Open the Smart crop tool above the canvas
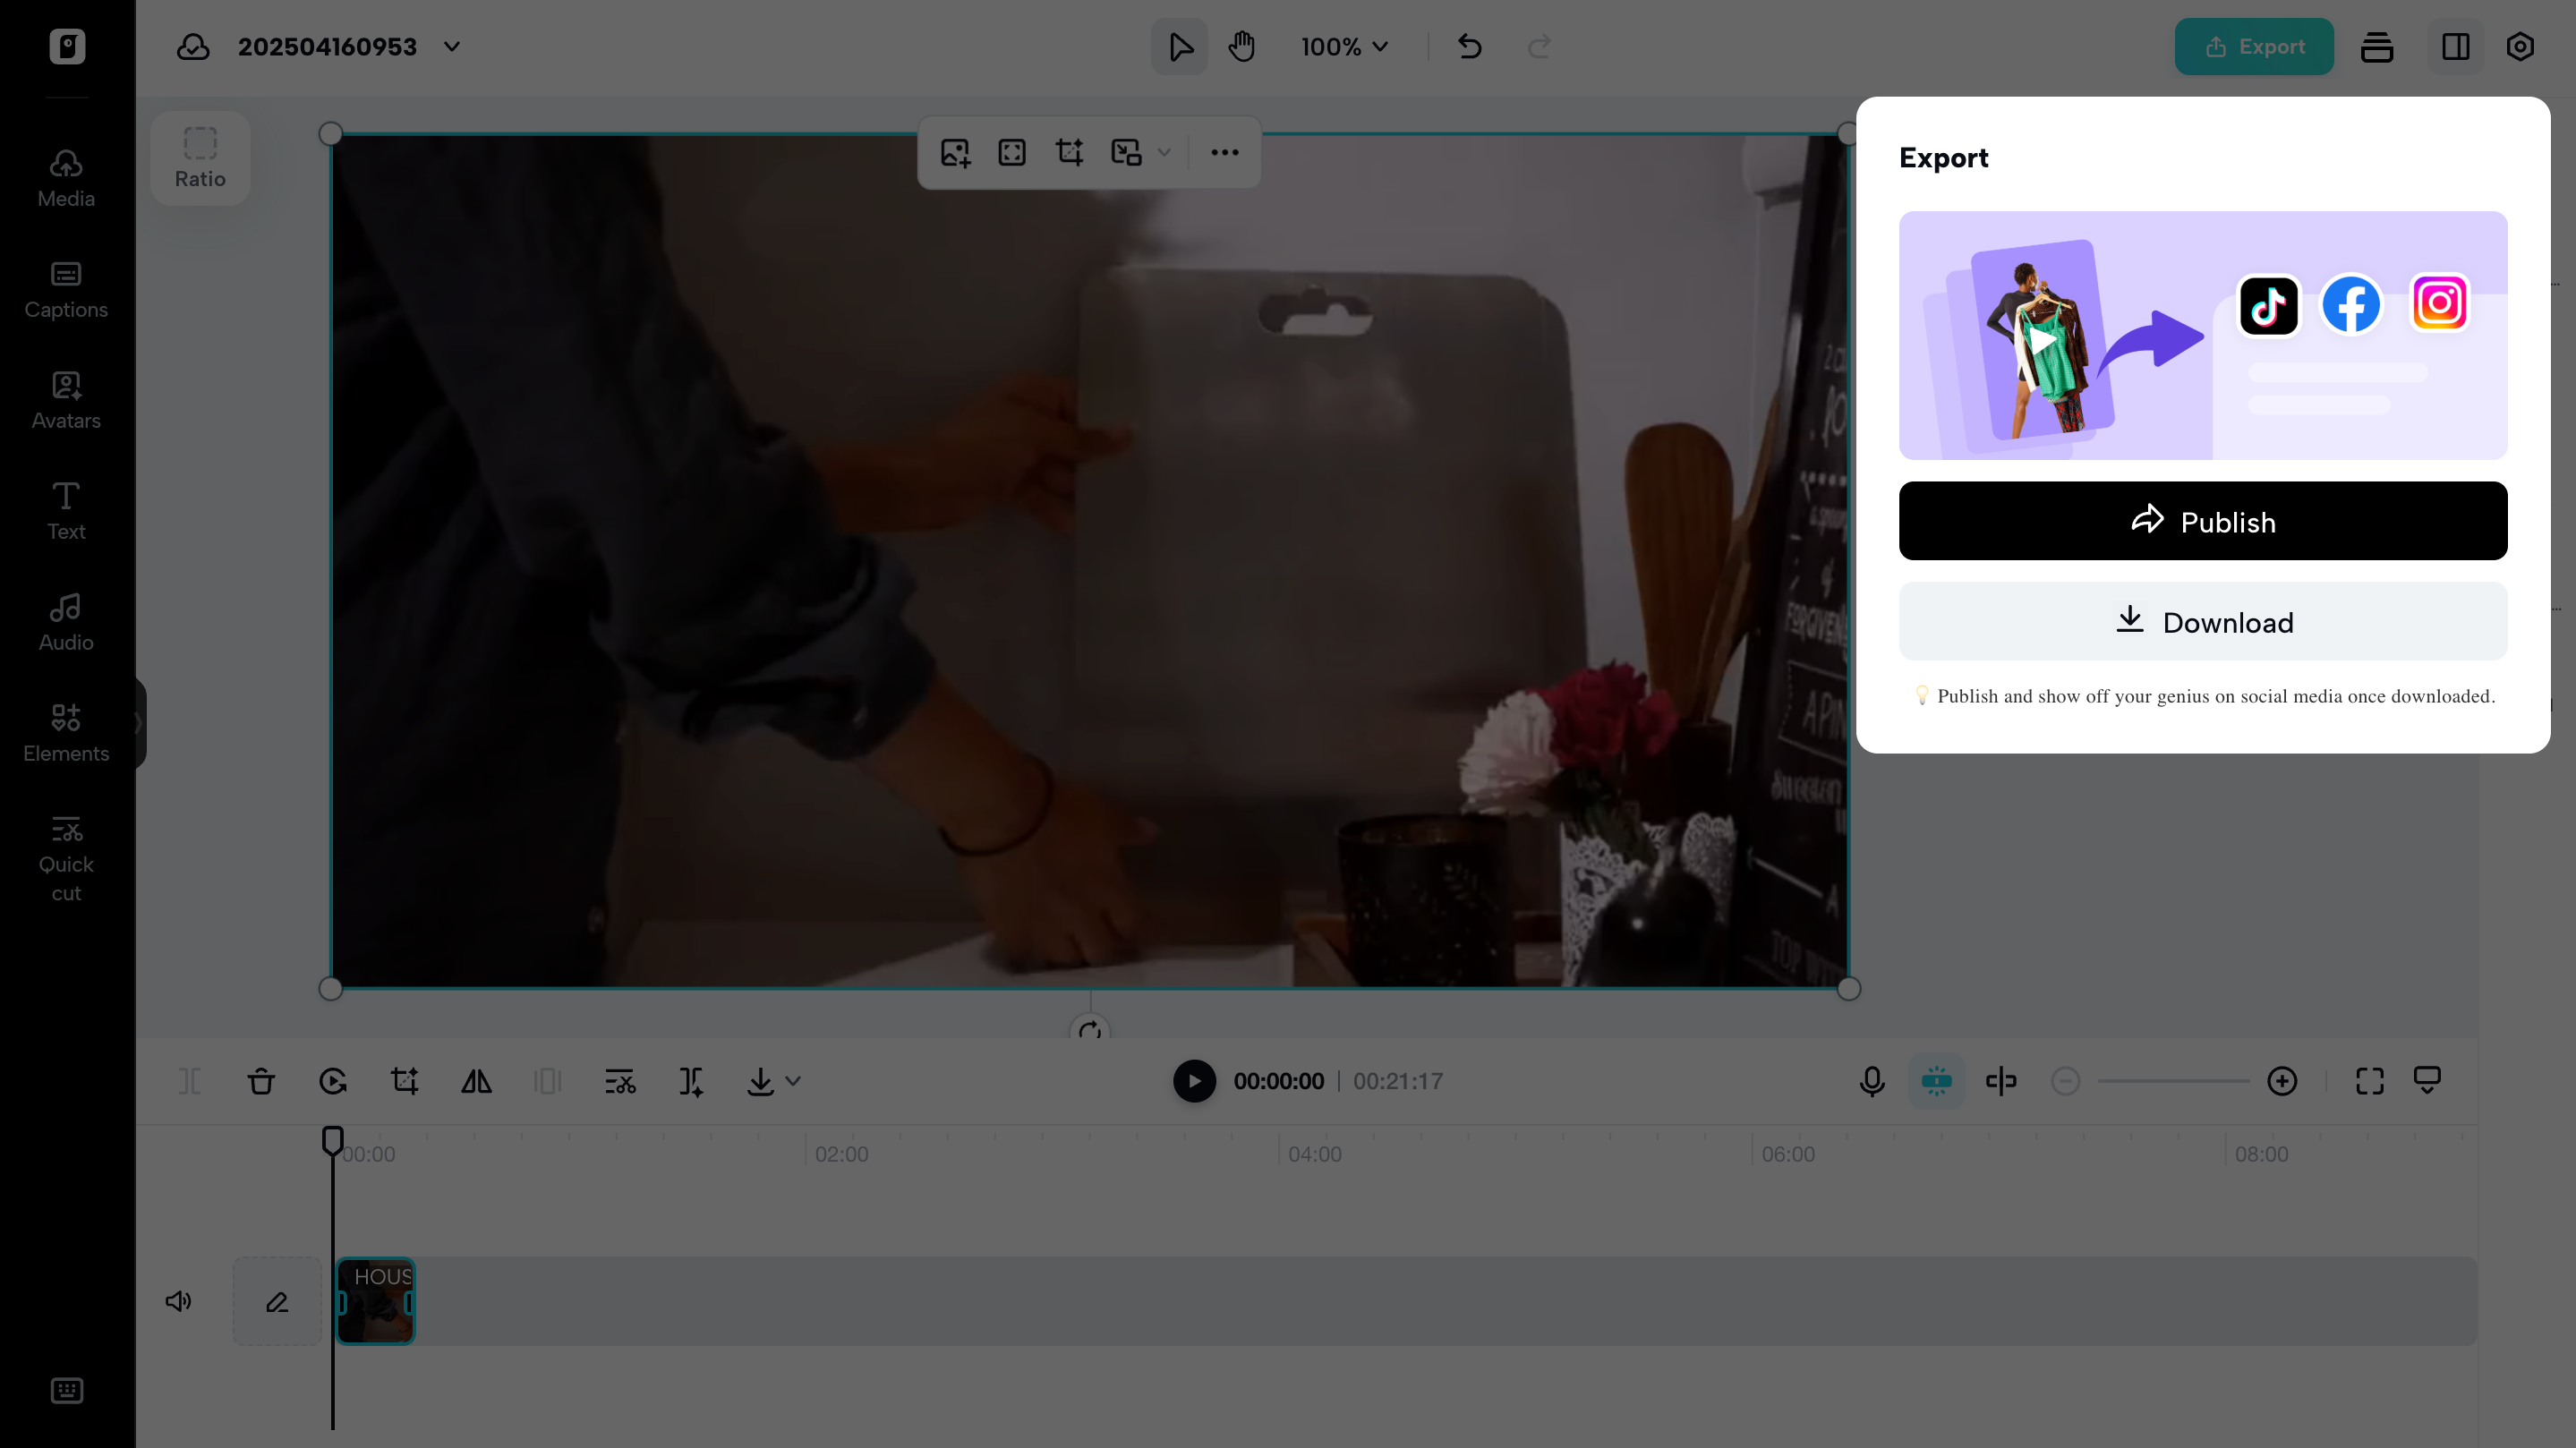Viewport: 2576px width, 1448px height. pyautogui.click(x=1070, y=152)
